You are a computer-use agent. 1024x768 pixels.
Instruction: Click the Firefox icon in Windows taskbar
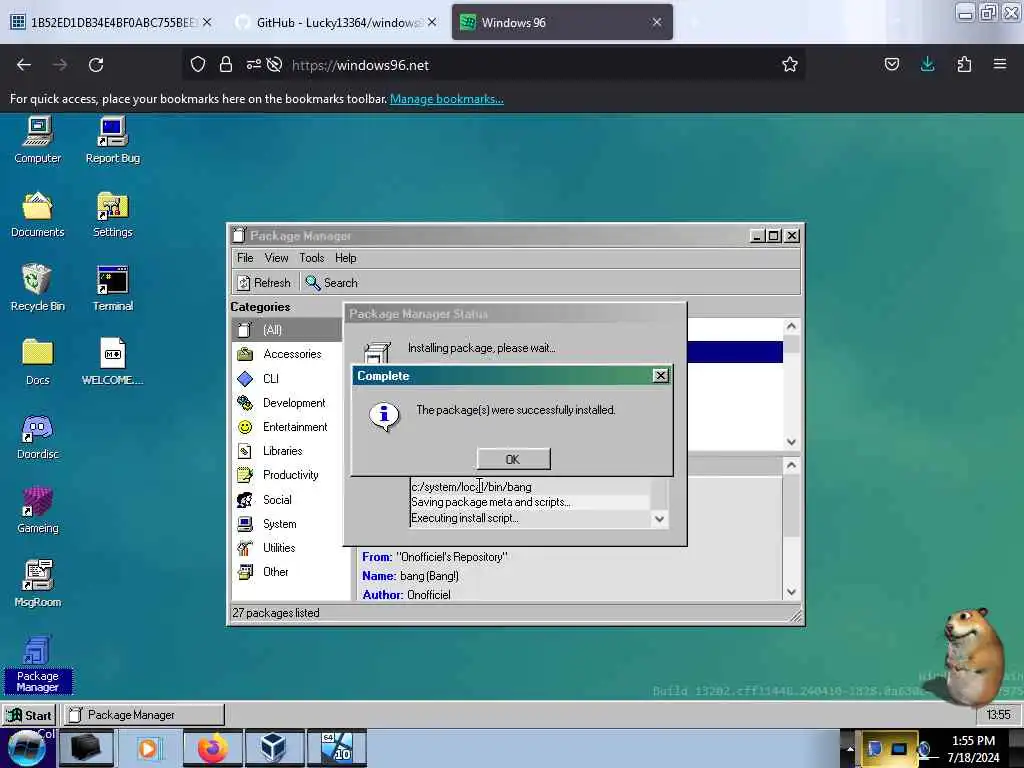click(x=213, y=748)
